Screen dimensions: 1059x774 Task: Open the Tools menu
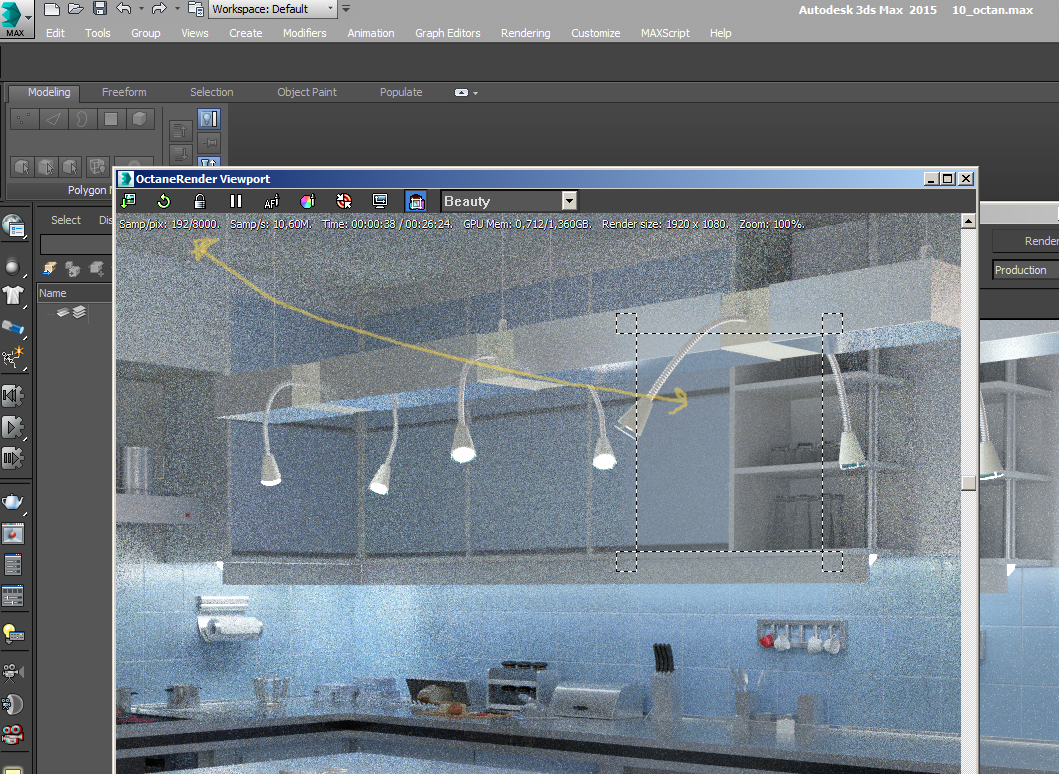[x=98, y=33]
